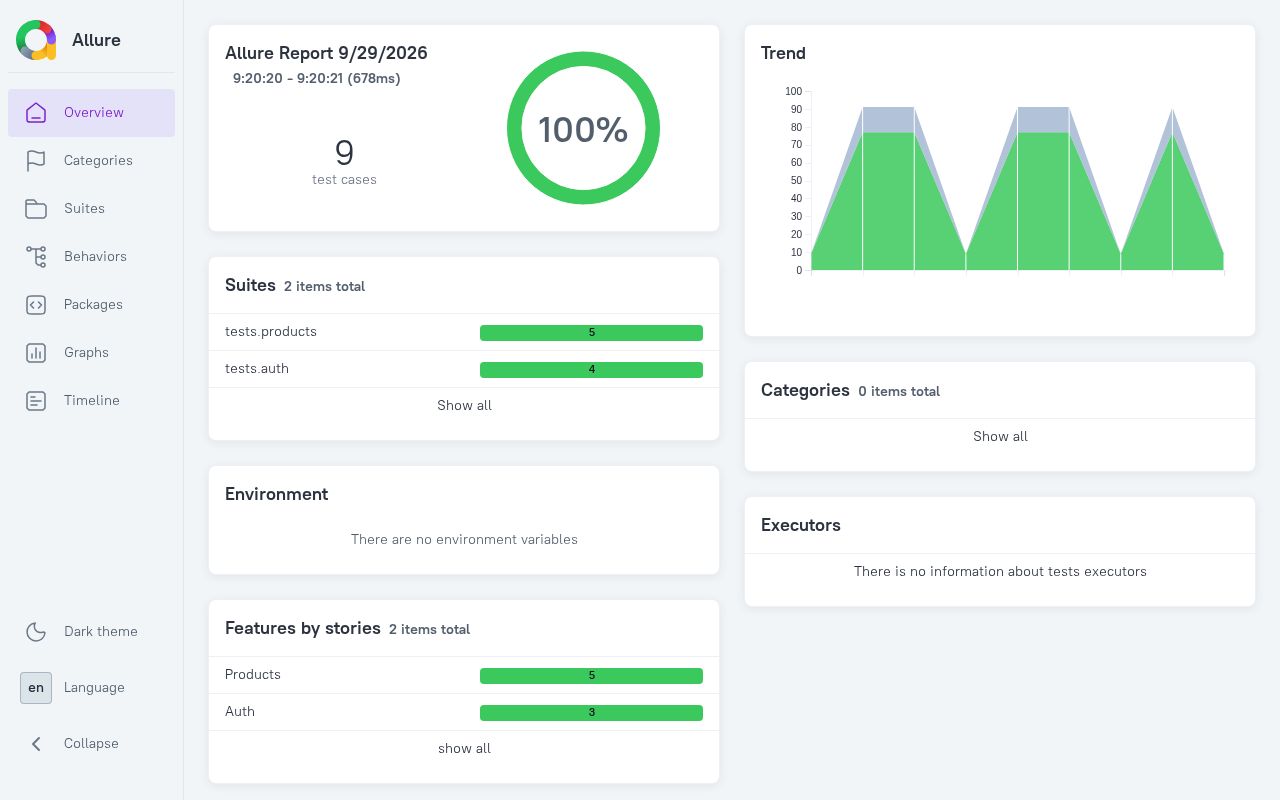Click the Allure brand name text
Screen dimensions: 1280x800
coord(96,40)
